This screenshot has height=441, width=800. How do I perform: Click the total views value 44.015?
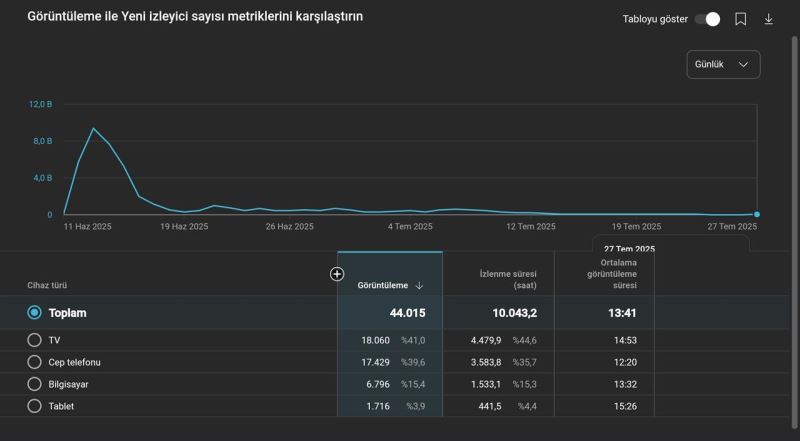(407, 313)
